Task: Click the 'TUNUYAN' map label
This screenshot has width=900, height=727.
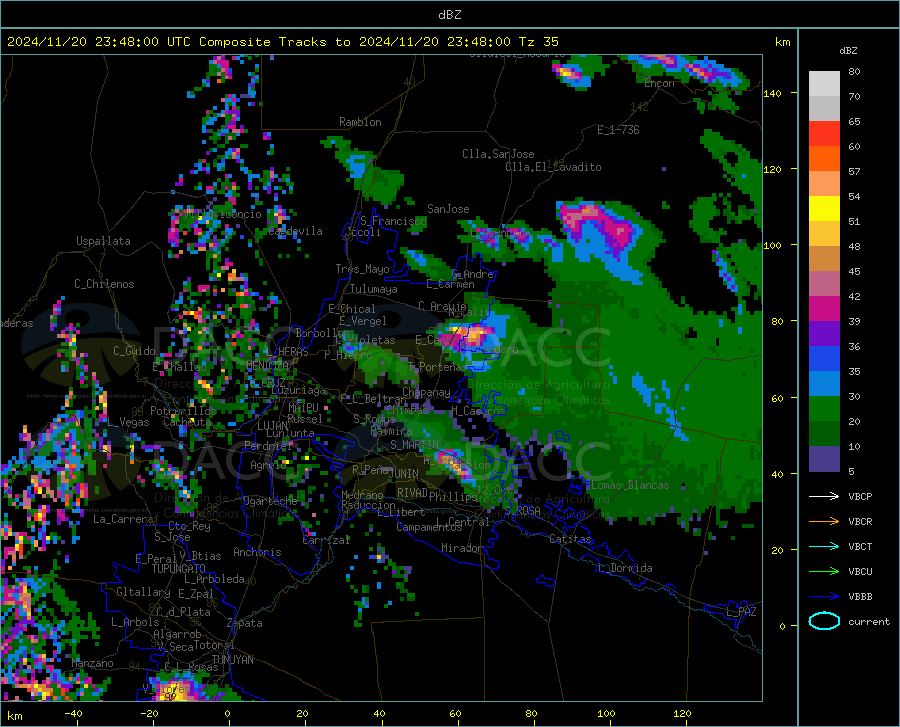Action: tap(232, 660)
